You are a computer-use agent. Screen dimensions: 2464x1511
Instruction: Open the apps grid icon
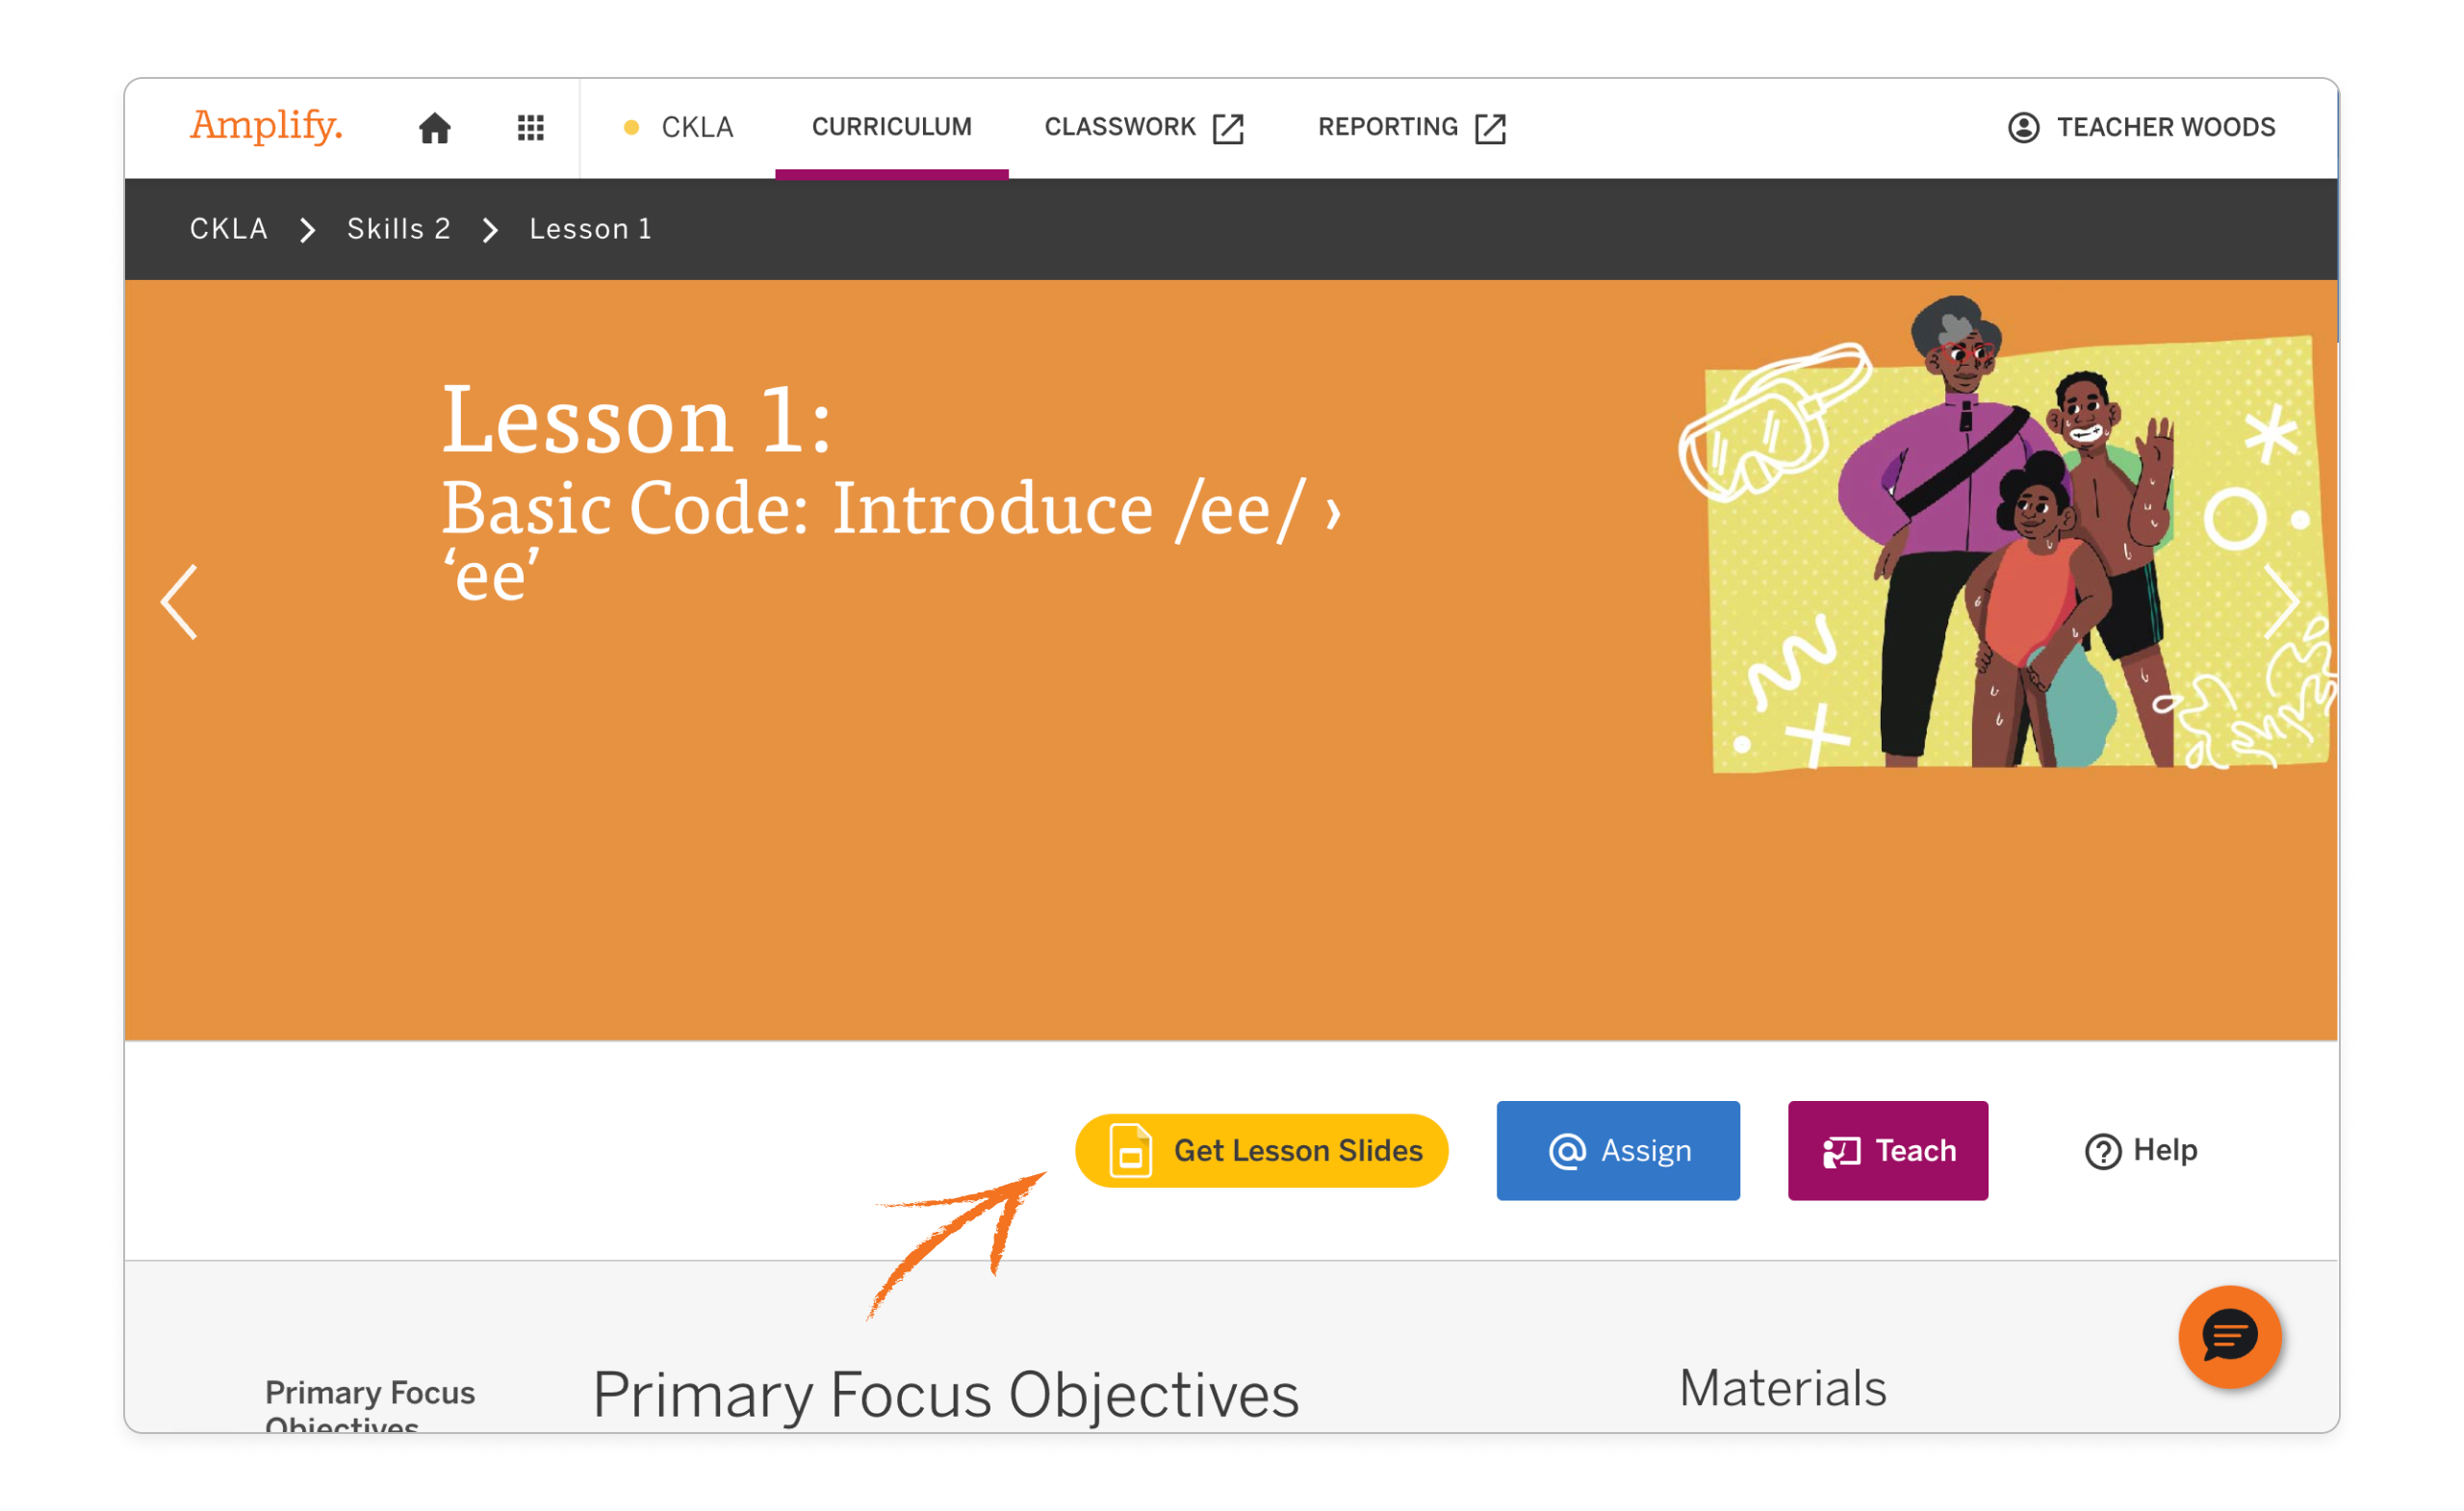tap(531, 128)
